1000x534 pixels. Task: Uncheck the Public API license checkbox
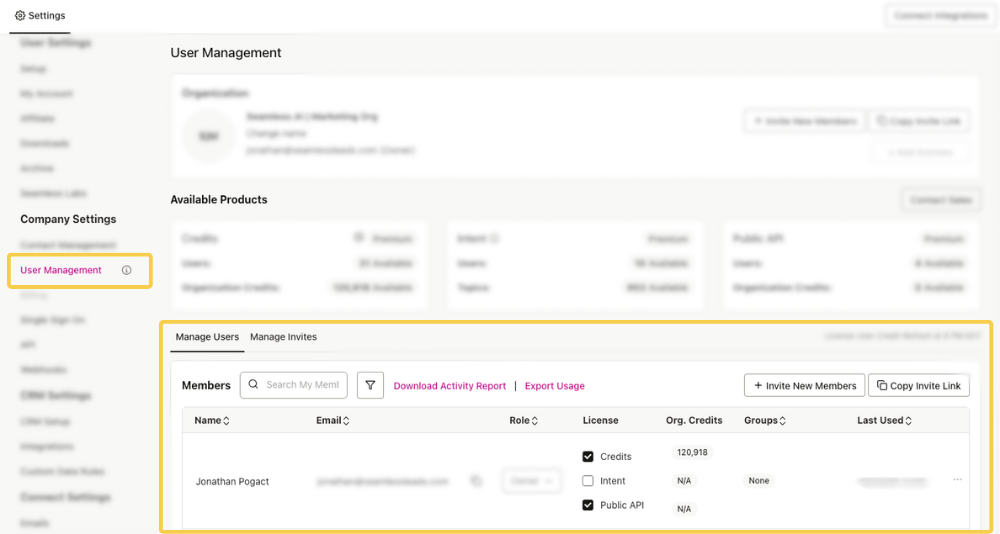point(588,505)
